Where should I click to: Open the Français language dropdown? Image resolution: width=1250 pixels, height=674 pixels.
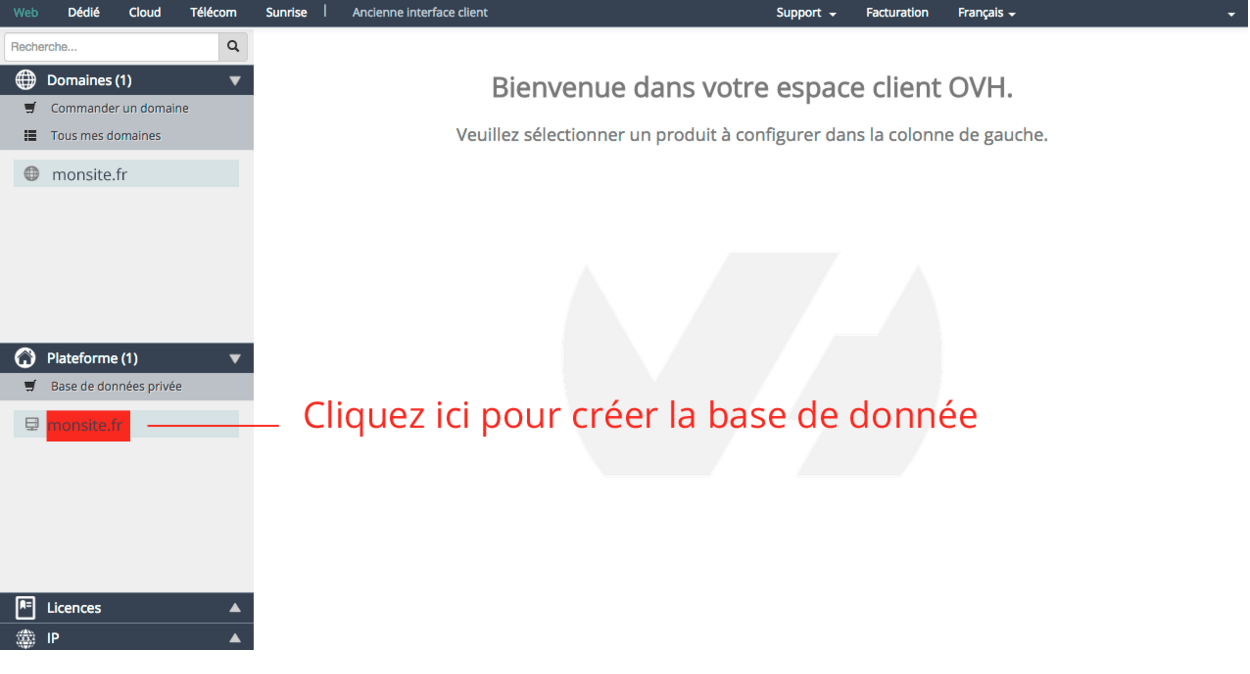pyautogui.click(x=987, y=13)
